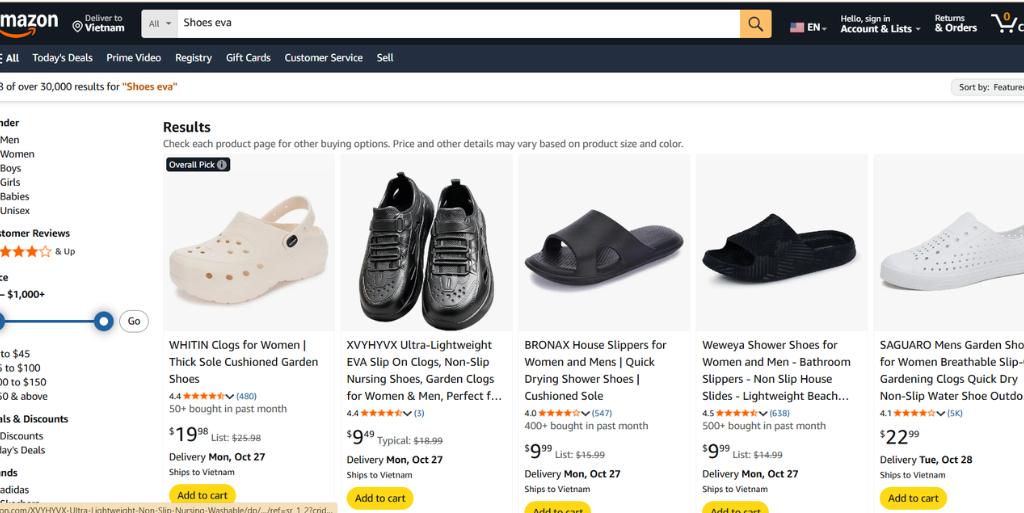Add XVYHYVX clogs to cart
The height and width of the screenshot is (513, 1024).
(379, 498)
